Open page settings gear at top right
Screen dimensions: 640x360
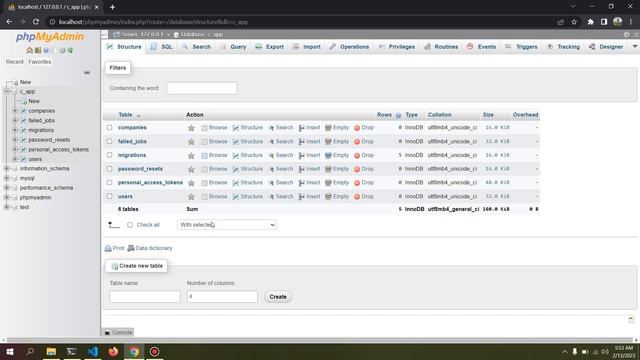(x=627, y=35)
